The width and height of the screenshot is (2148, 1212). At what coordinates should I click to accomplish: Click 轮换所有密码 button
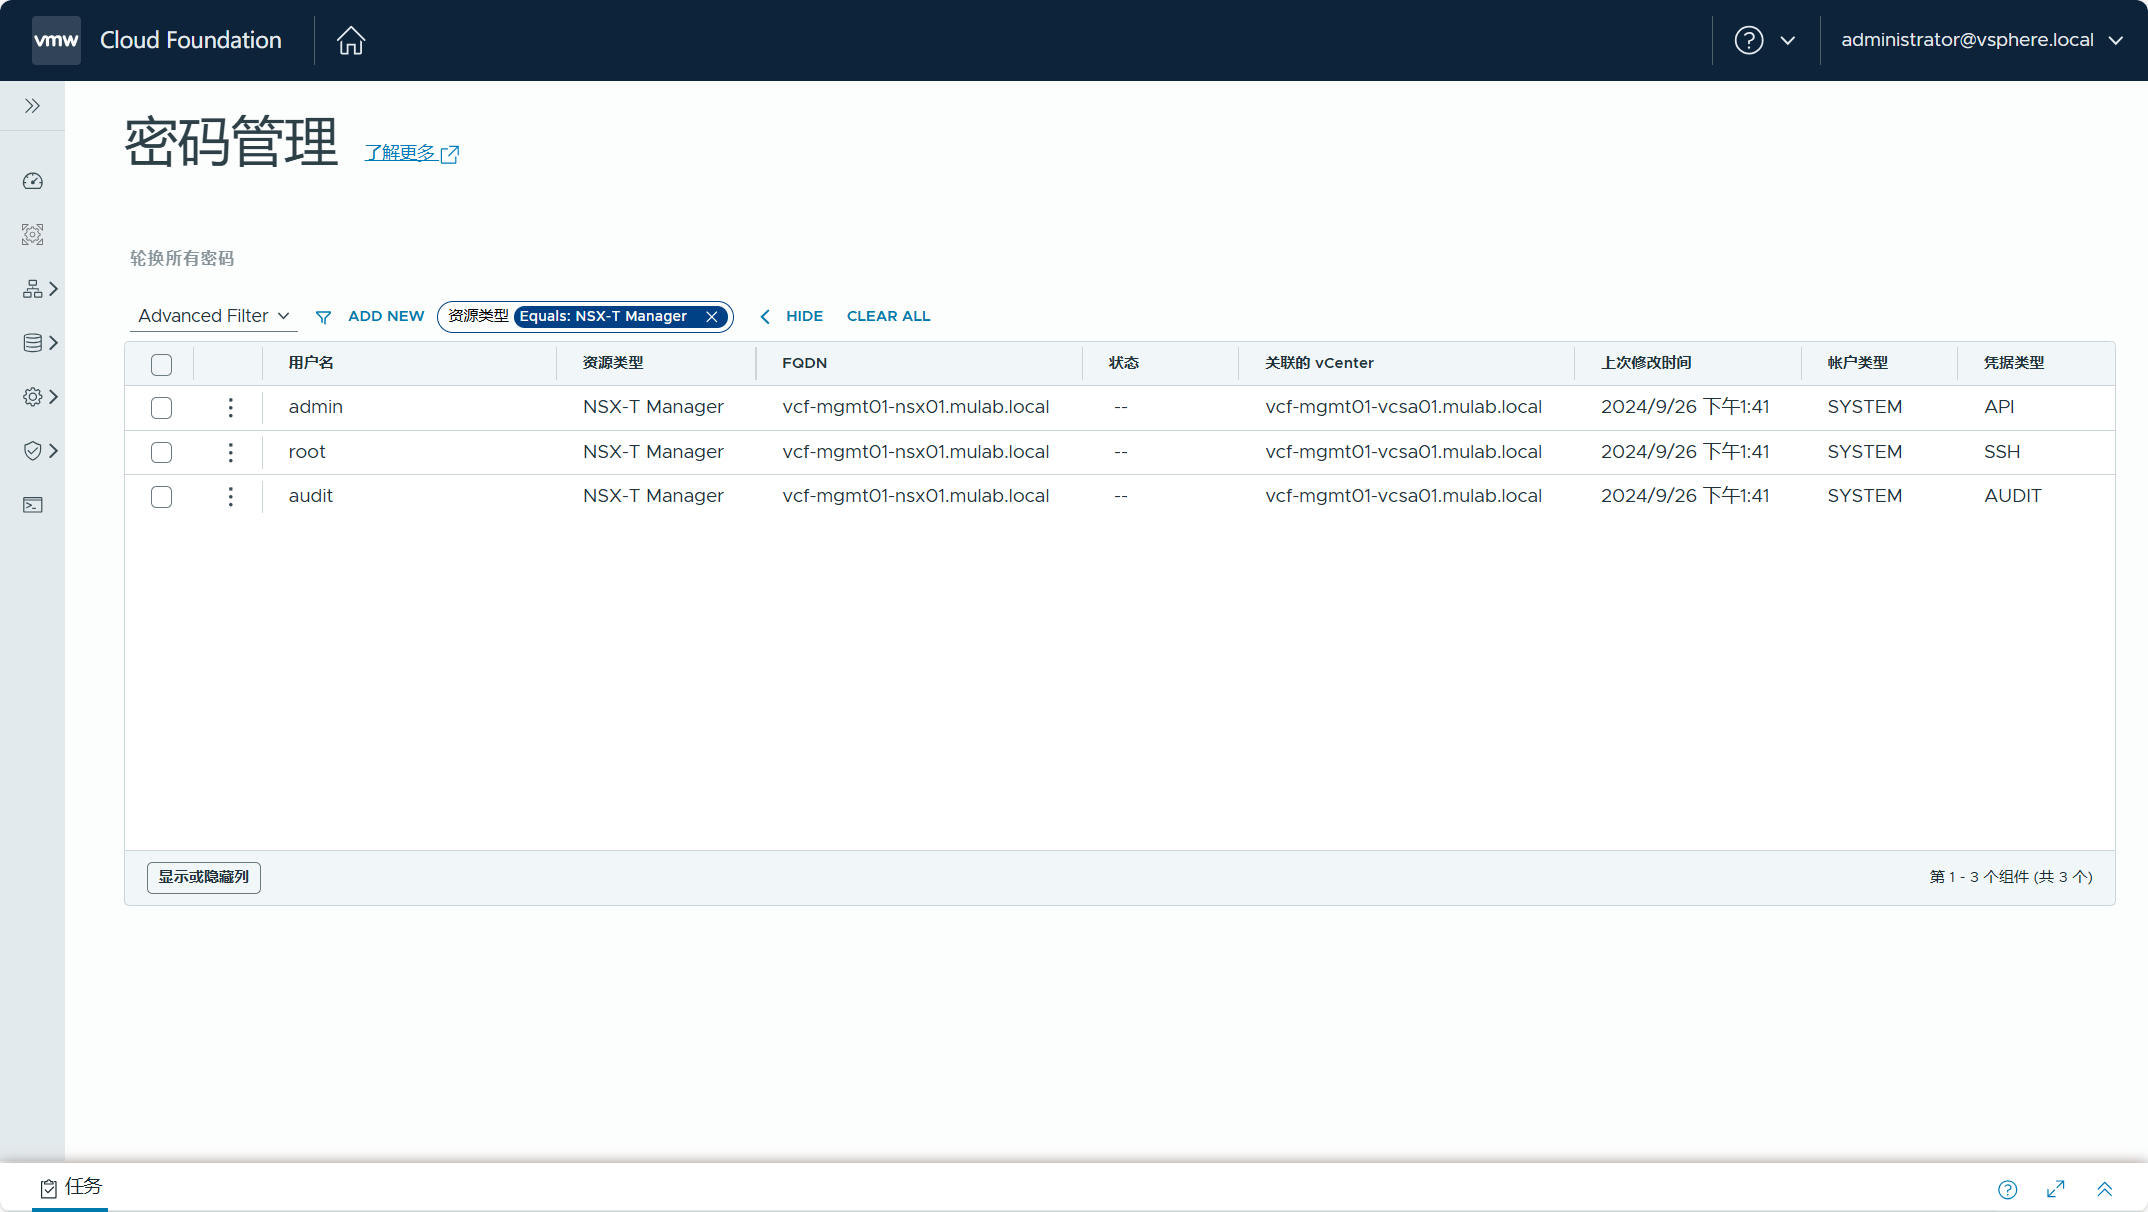182,258
